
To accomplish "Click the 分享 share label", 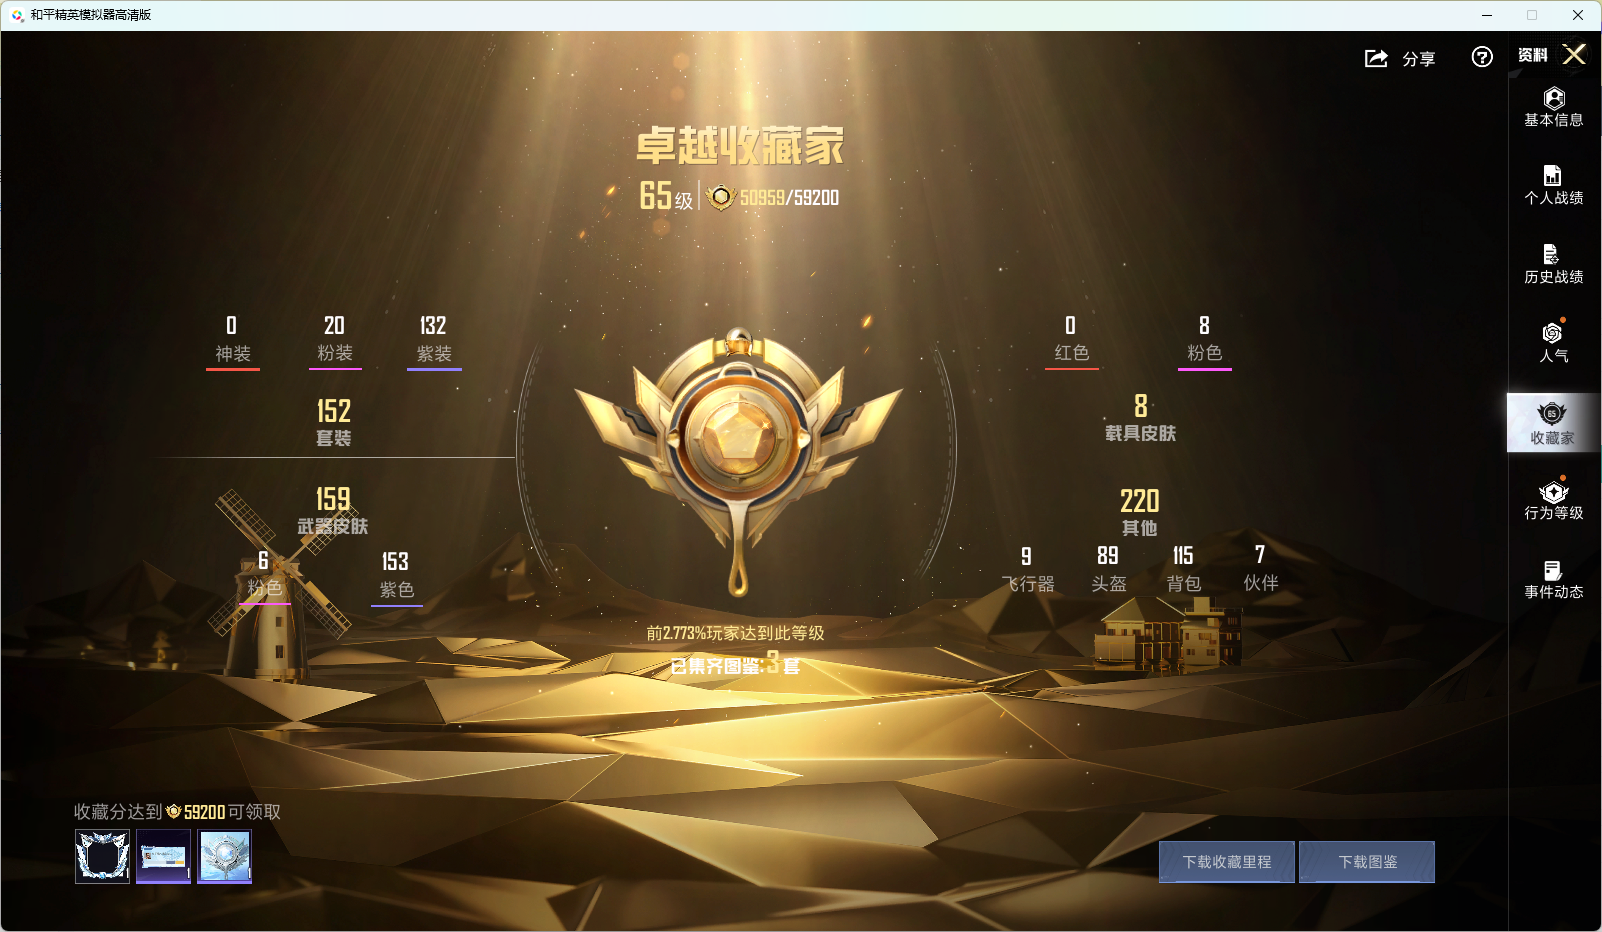I will (x=1418, y=59).
